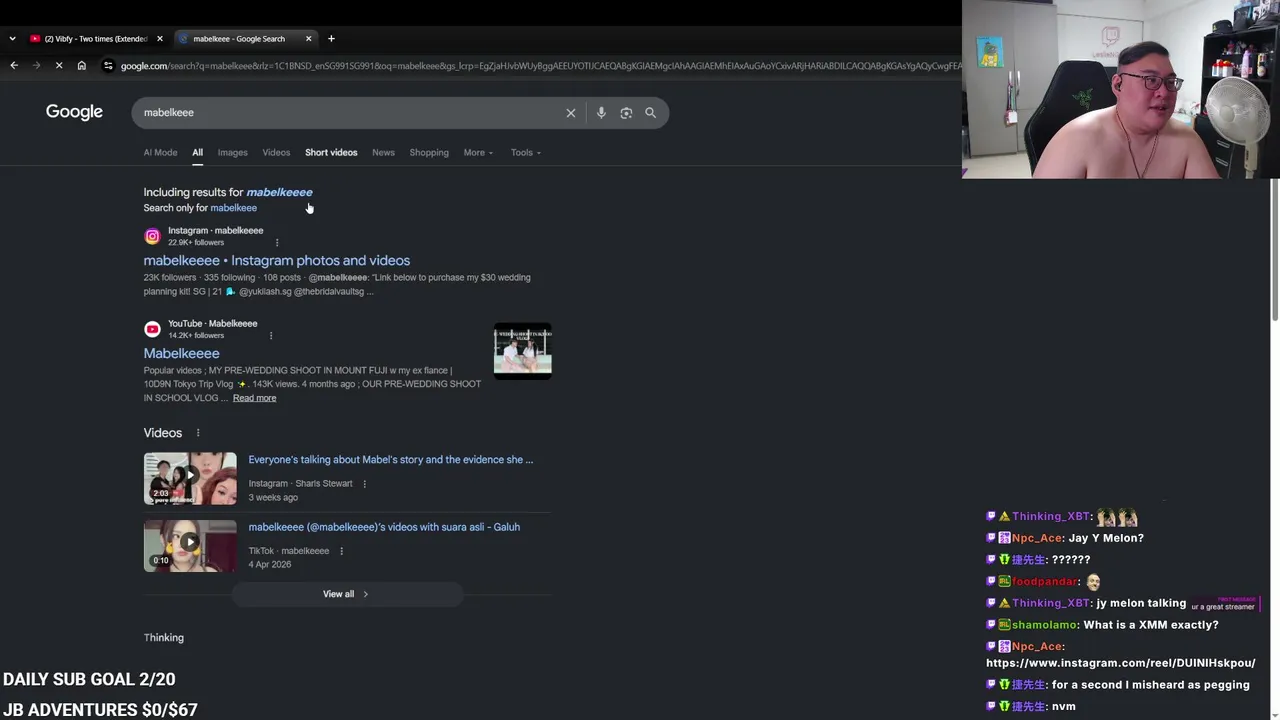Open the Videos section options menu
Image resolution: width=1280 pixels, height=720 pixels.
click(x=198, y=433)
